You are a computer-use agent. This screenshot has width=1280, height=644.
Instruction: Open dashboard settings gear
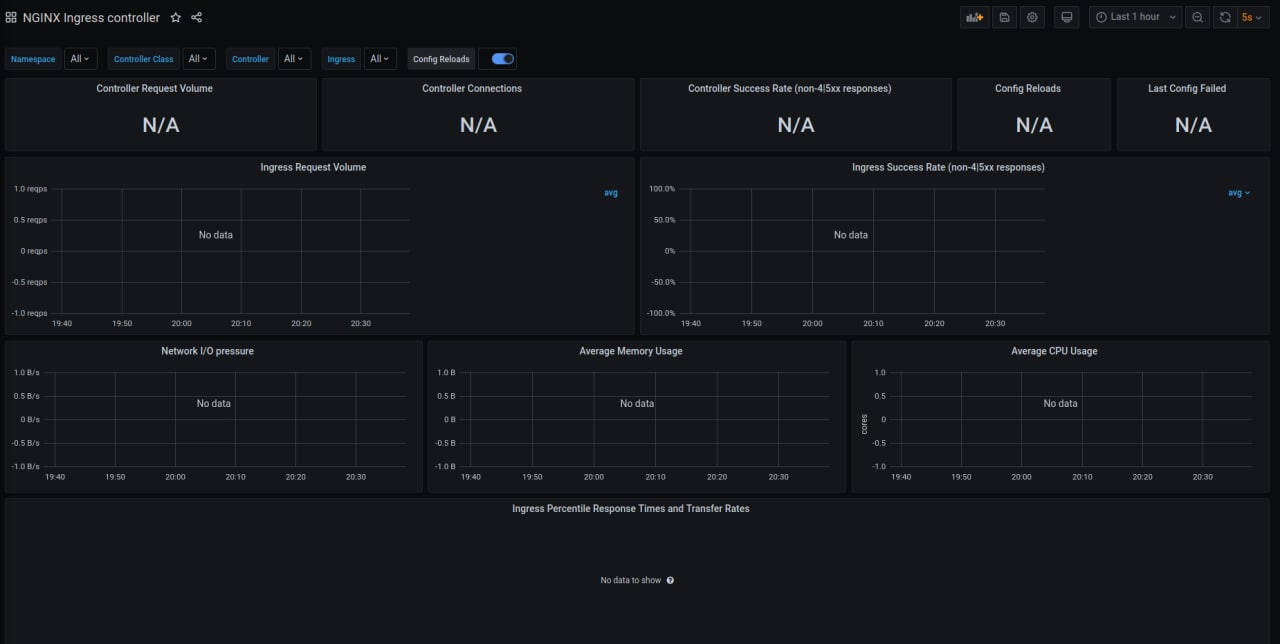[x=1033, y=17]
